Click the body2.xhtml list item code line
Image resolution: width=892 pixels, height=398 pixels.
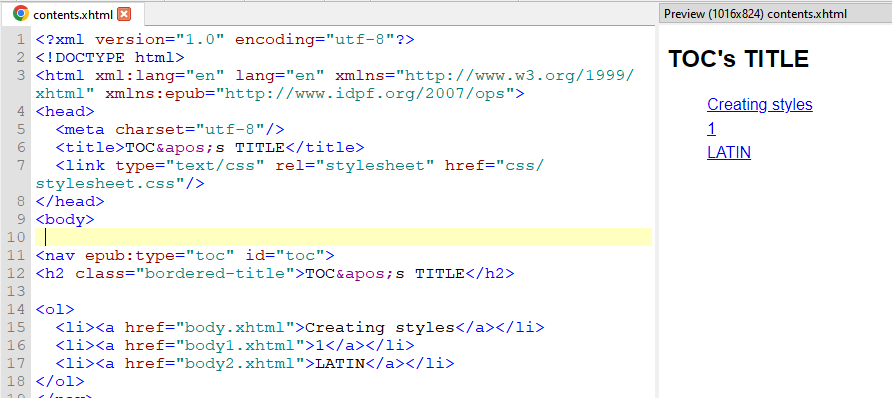pos(255,364)
